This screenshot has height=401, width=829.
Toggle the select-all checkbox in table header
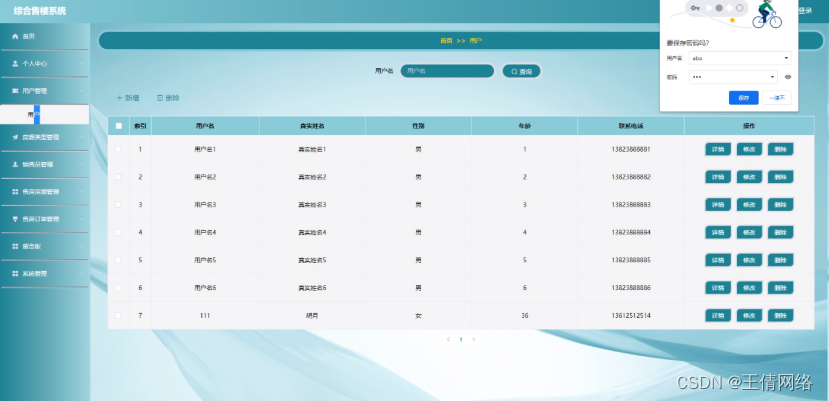click(x=118, y=126)
